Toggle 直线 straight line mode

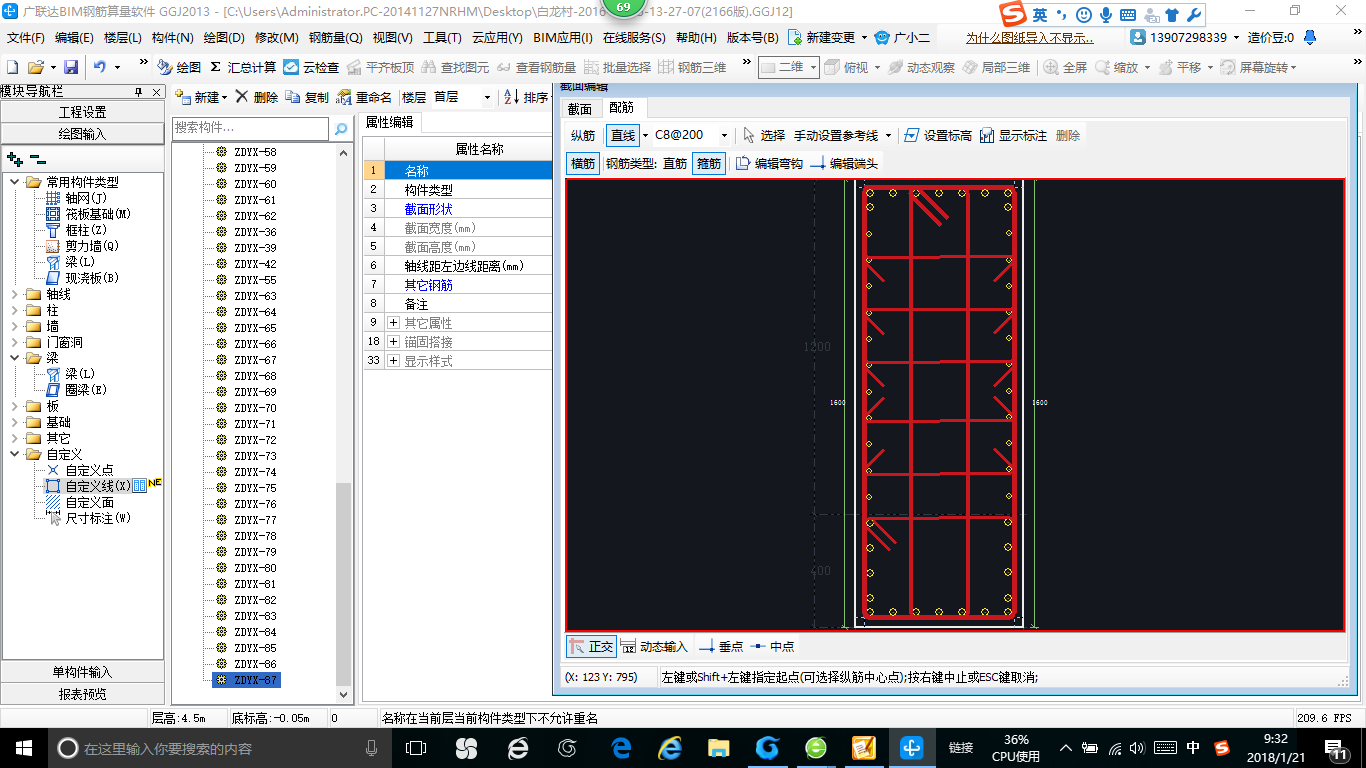point(622,135)
